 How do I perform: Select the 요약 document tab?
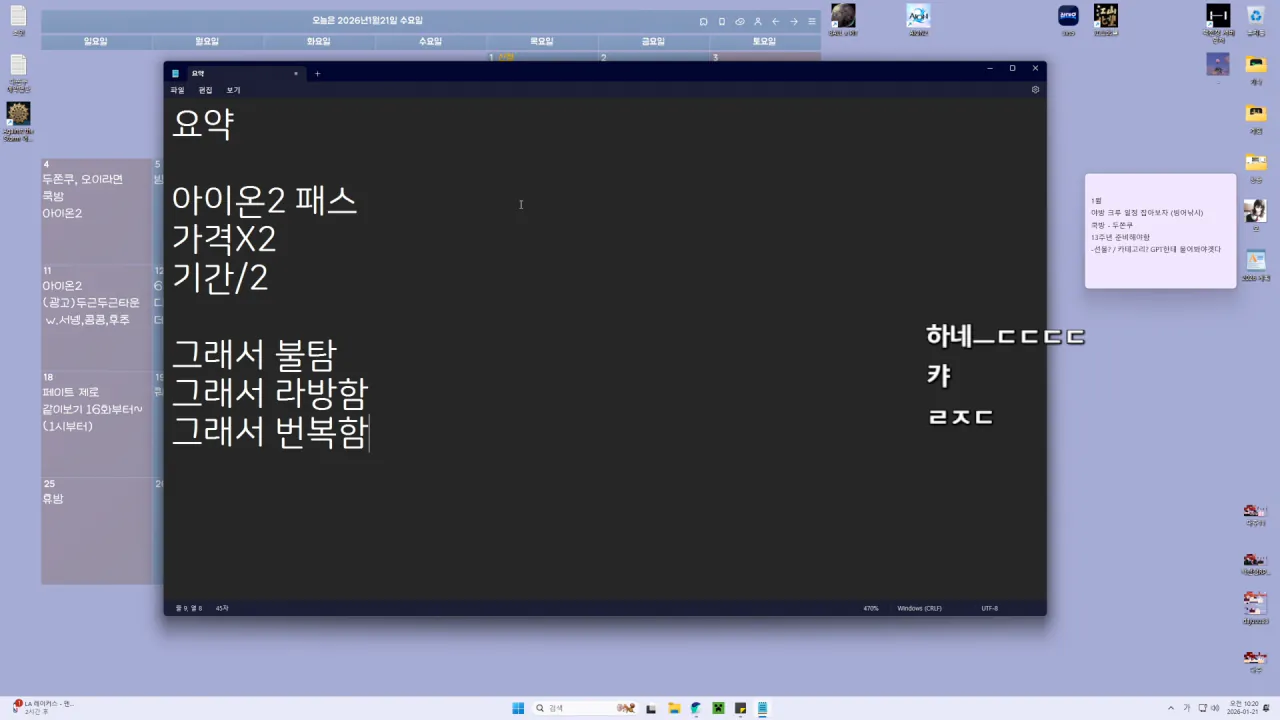coord(230,73)
